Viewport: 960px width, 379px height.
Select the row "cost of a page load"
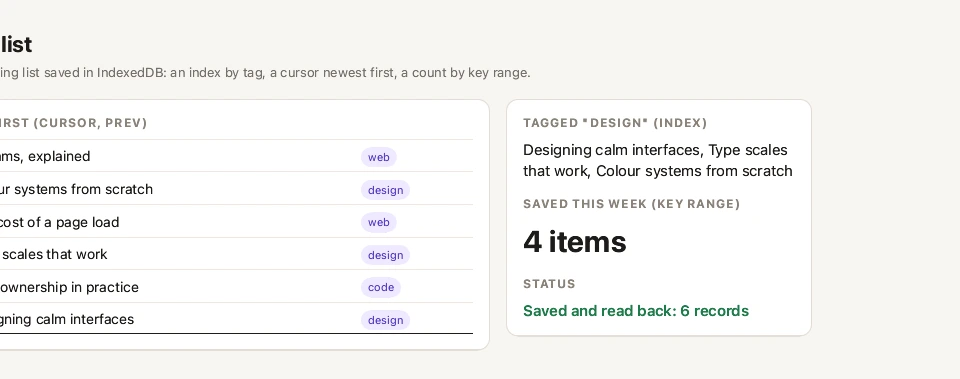click(236, 221)
